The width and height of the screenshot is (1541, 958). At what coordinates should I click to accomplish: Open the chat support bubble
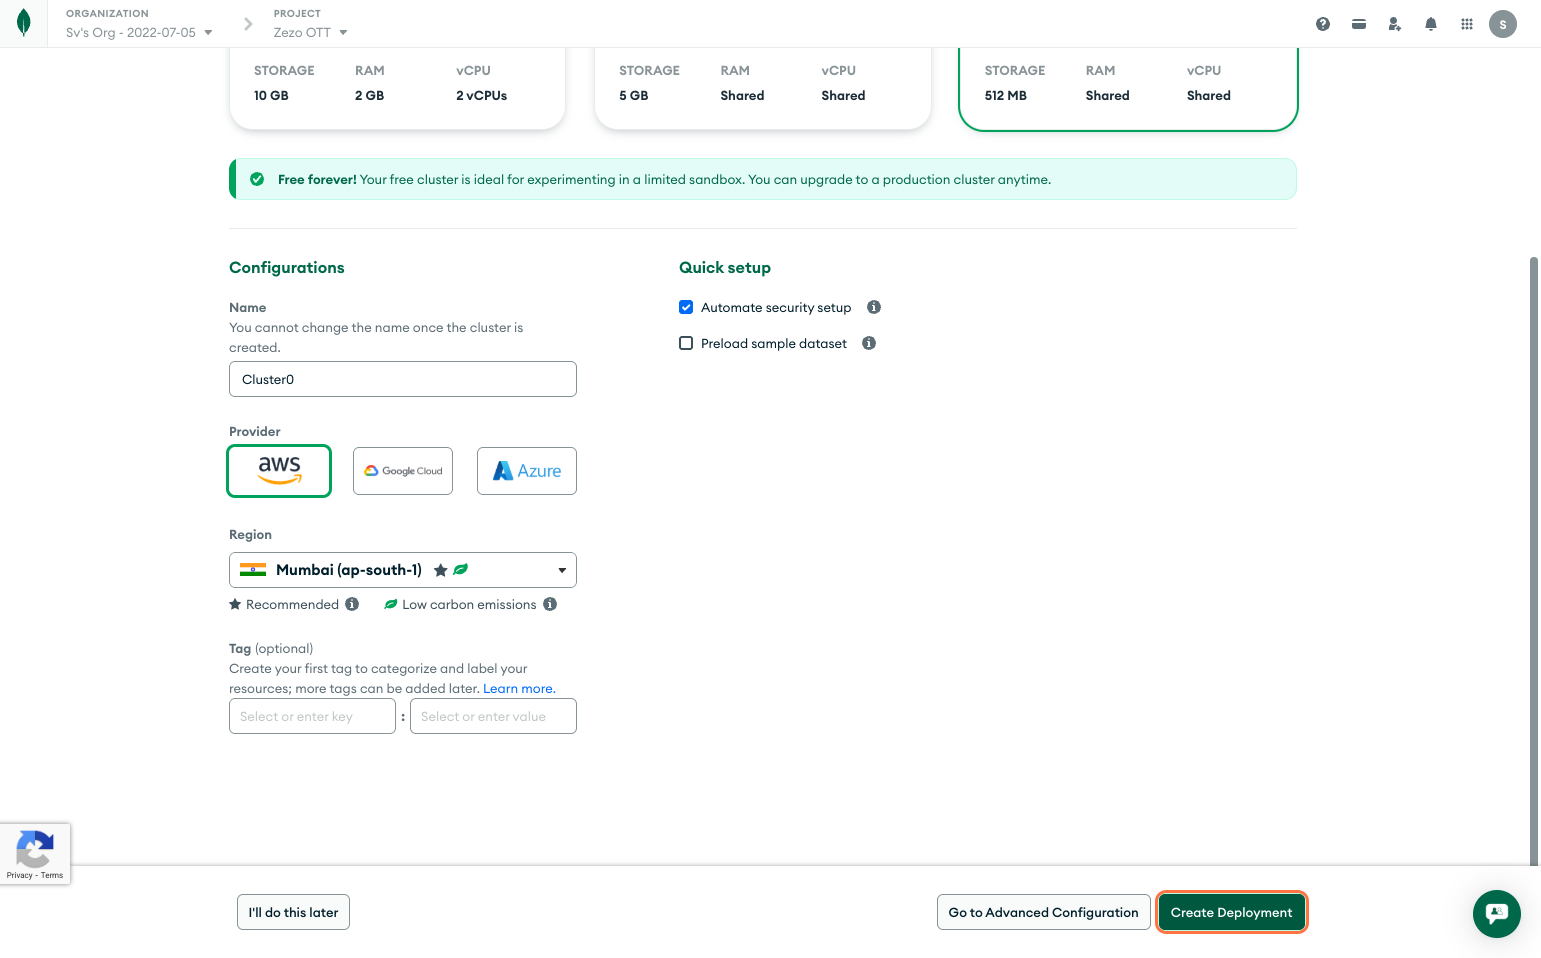point(1496,913)
